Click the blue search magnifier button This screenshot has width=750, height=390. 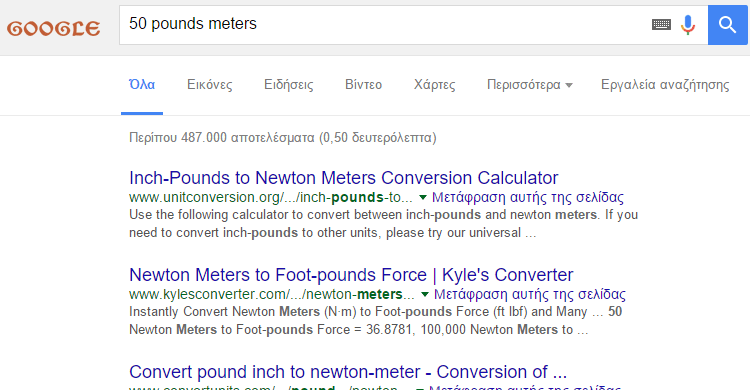click(x=728, y=25)
